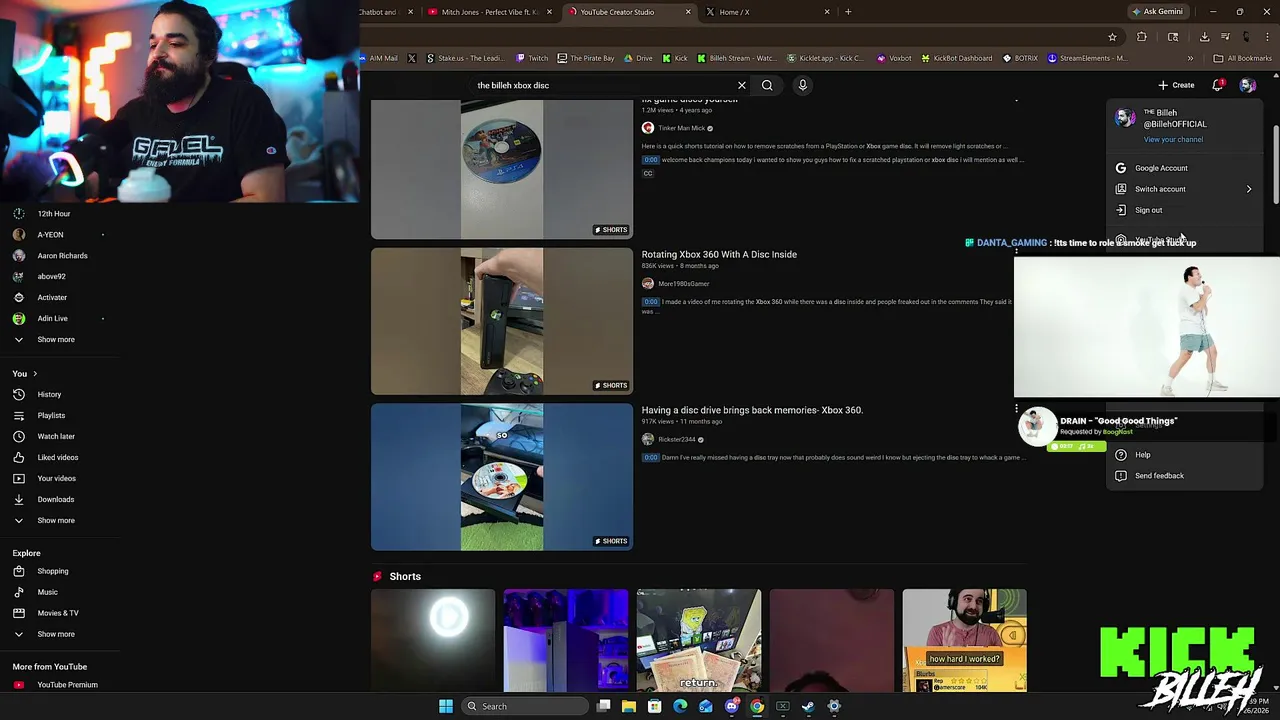
Task: Open the StreamElements bookmark
Action: coord(1087,58)
